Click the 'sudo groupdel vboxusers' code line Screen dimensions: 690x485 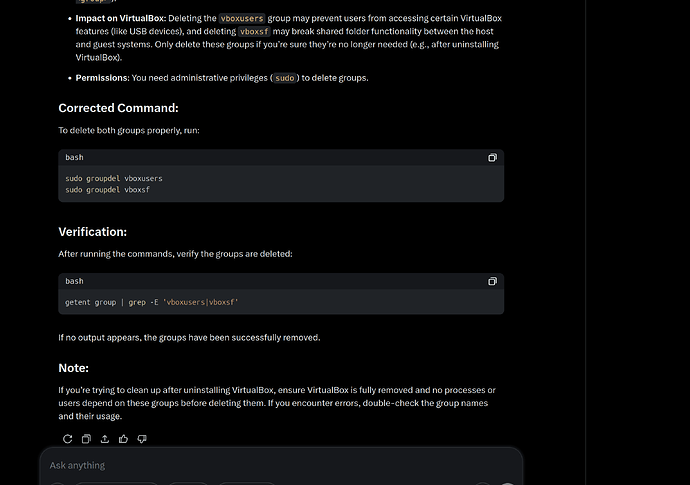point(113,178)
